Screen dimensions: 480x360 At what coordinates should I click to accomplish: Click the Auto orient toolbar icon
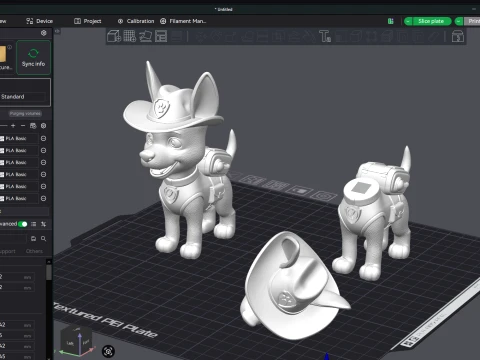pos(145,36)
